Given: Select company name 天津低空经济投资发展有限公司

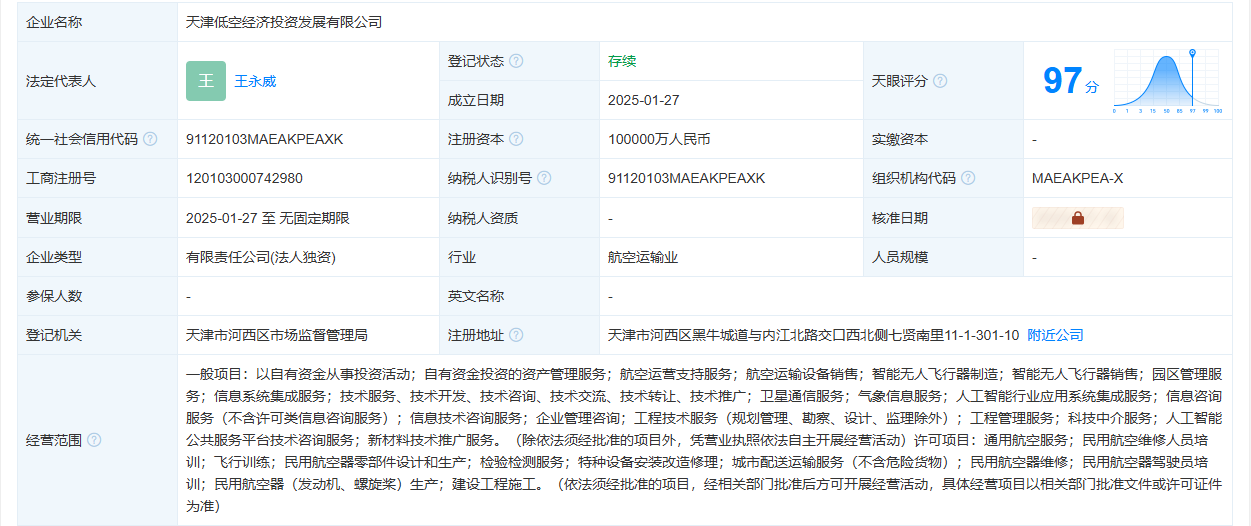Looking at the screenshot, I should [x=284, y=22].
